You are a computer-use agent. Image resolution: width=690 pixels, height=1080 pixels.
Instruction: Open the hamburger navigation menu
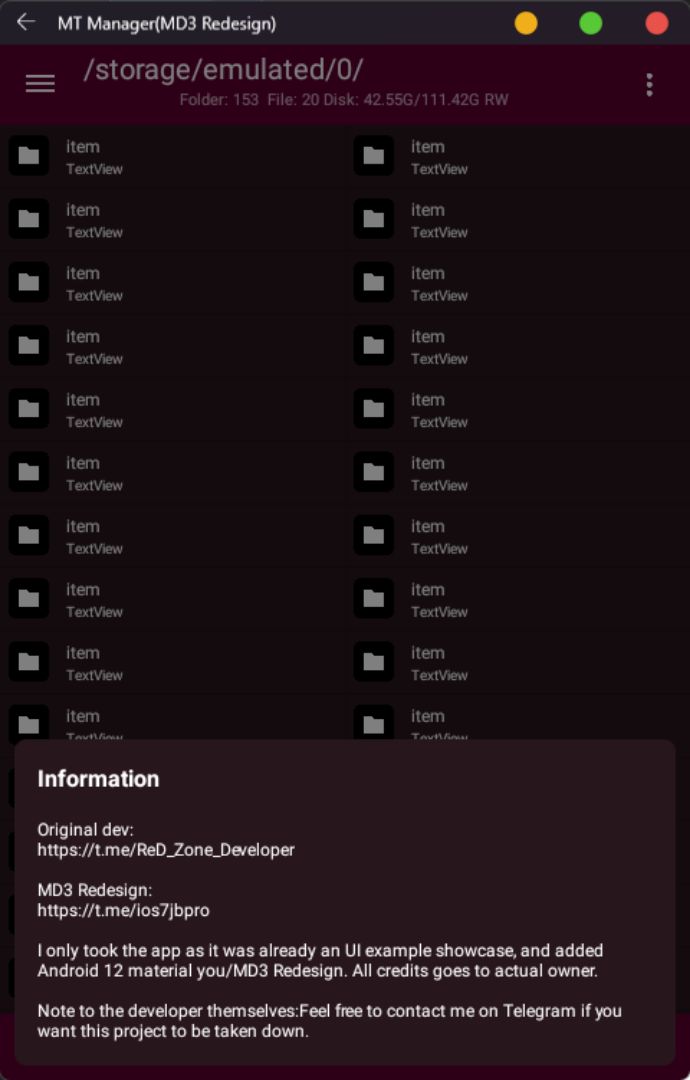point(40,83)
